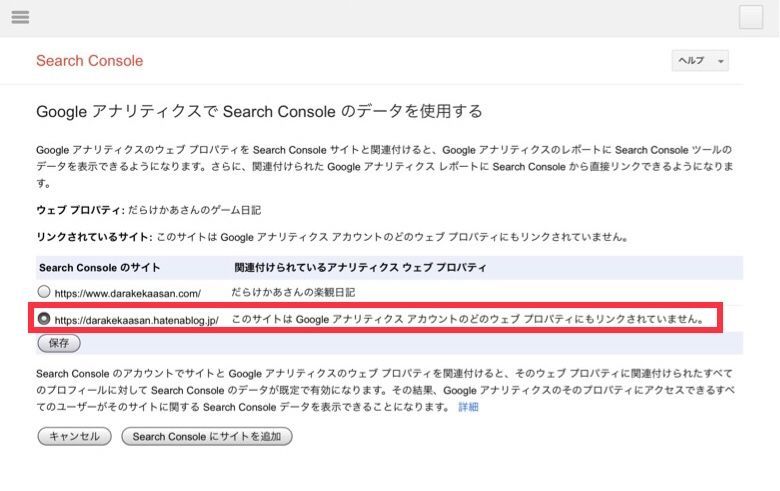The height and width of the screenshot is (491, 780).
Task: Click the Search Console のサイト column header
Action: 99,268
